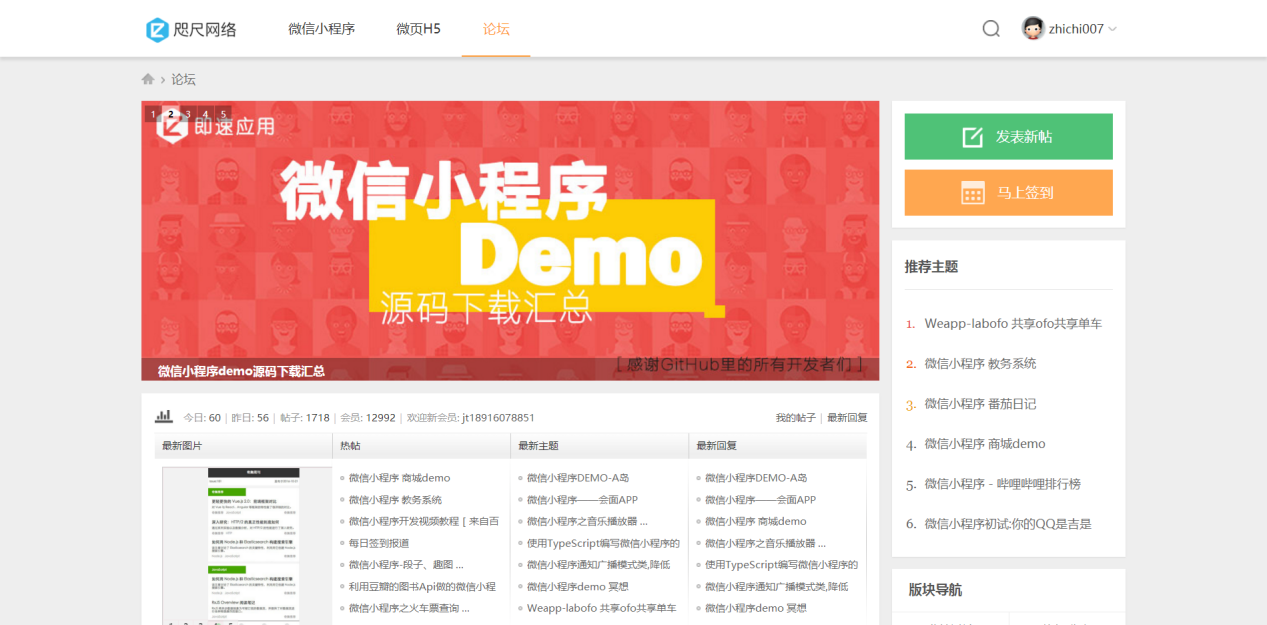Click the home breadcrumb icon
This screenshot has width=1267, height=625.
(148, 79)
